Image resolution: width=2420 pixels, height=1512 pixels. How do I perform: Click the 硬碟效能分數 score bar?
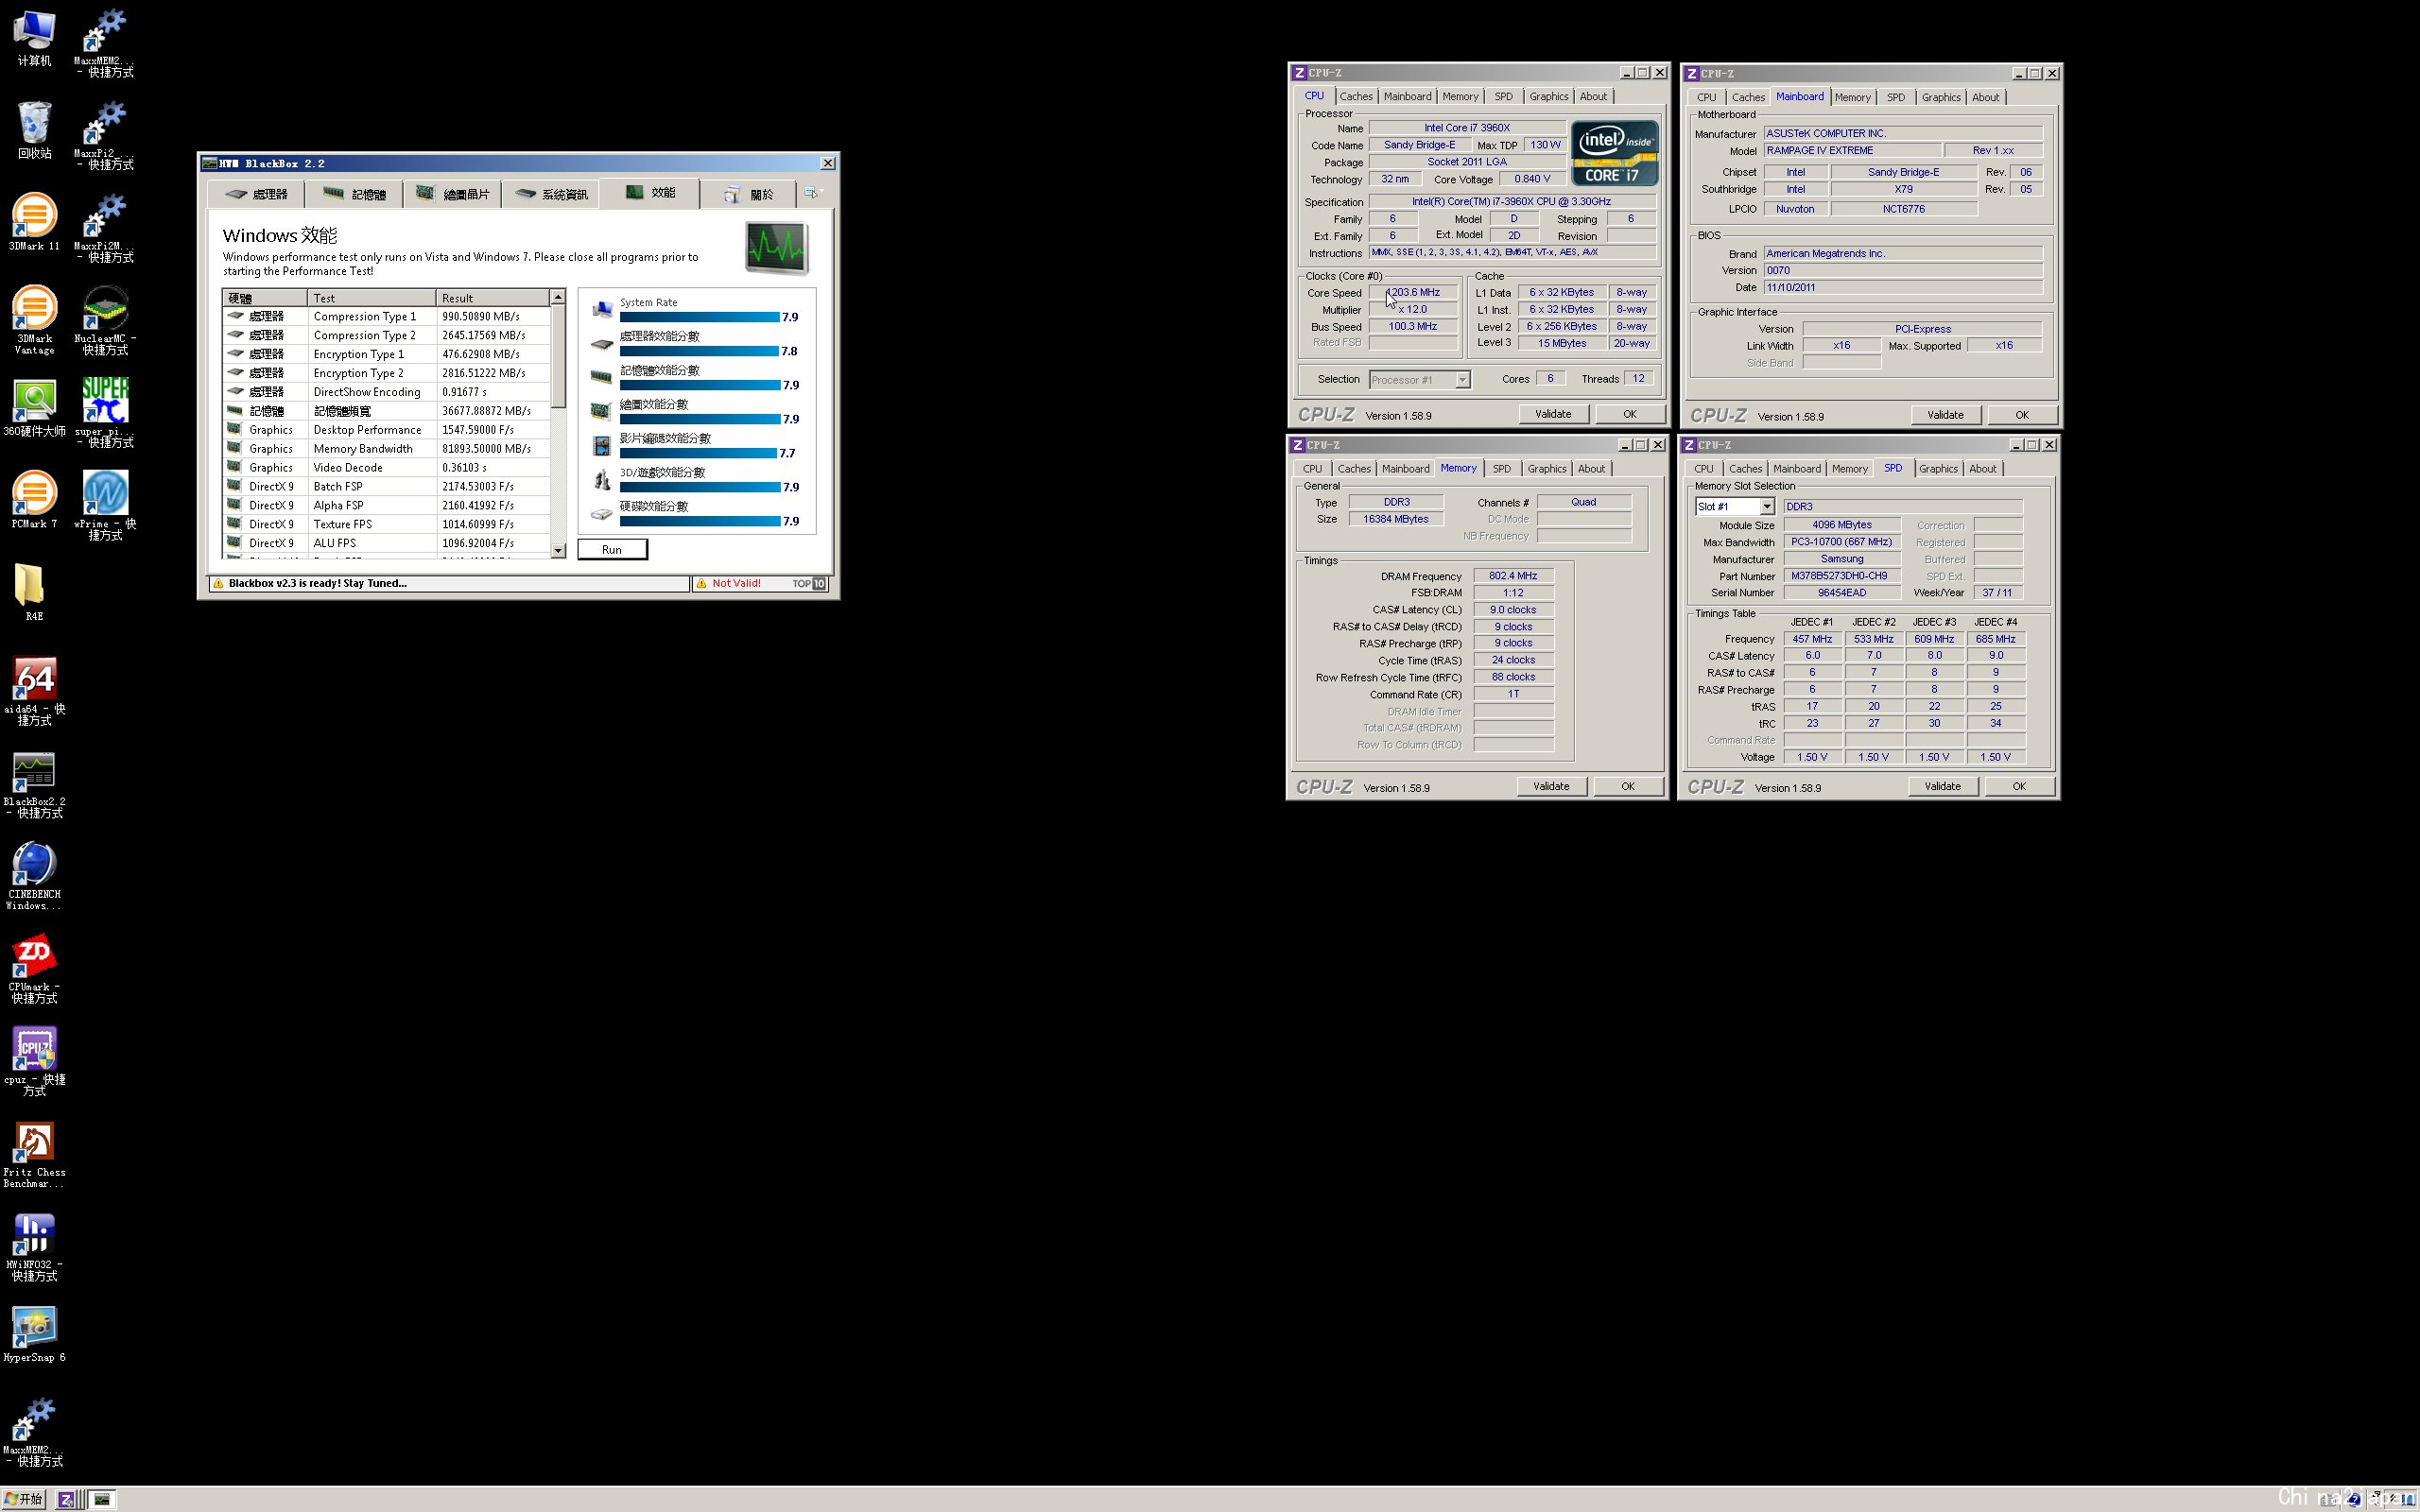699,521
